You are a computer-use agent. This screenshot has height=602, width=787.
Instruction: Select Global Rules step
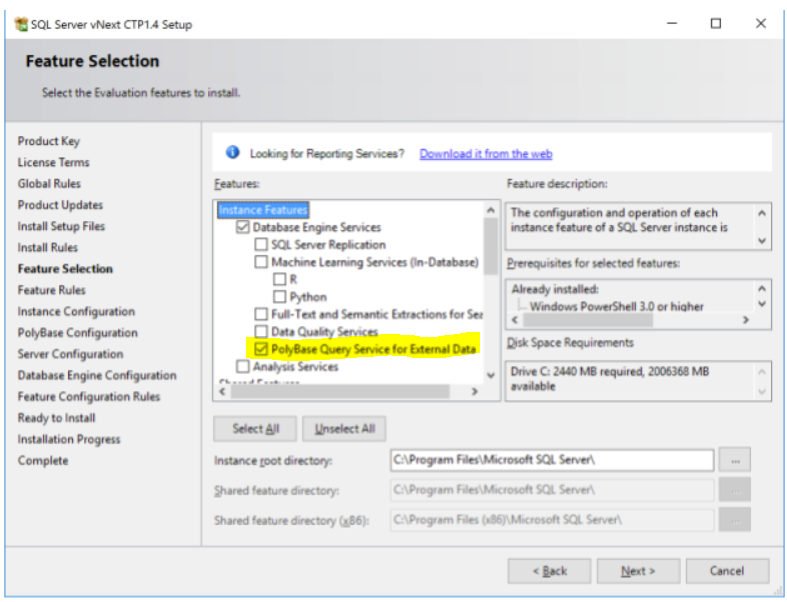click(x=49, y=184)
